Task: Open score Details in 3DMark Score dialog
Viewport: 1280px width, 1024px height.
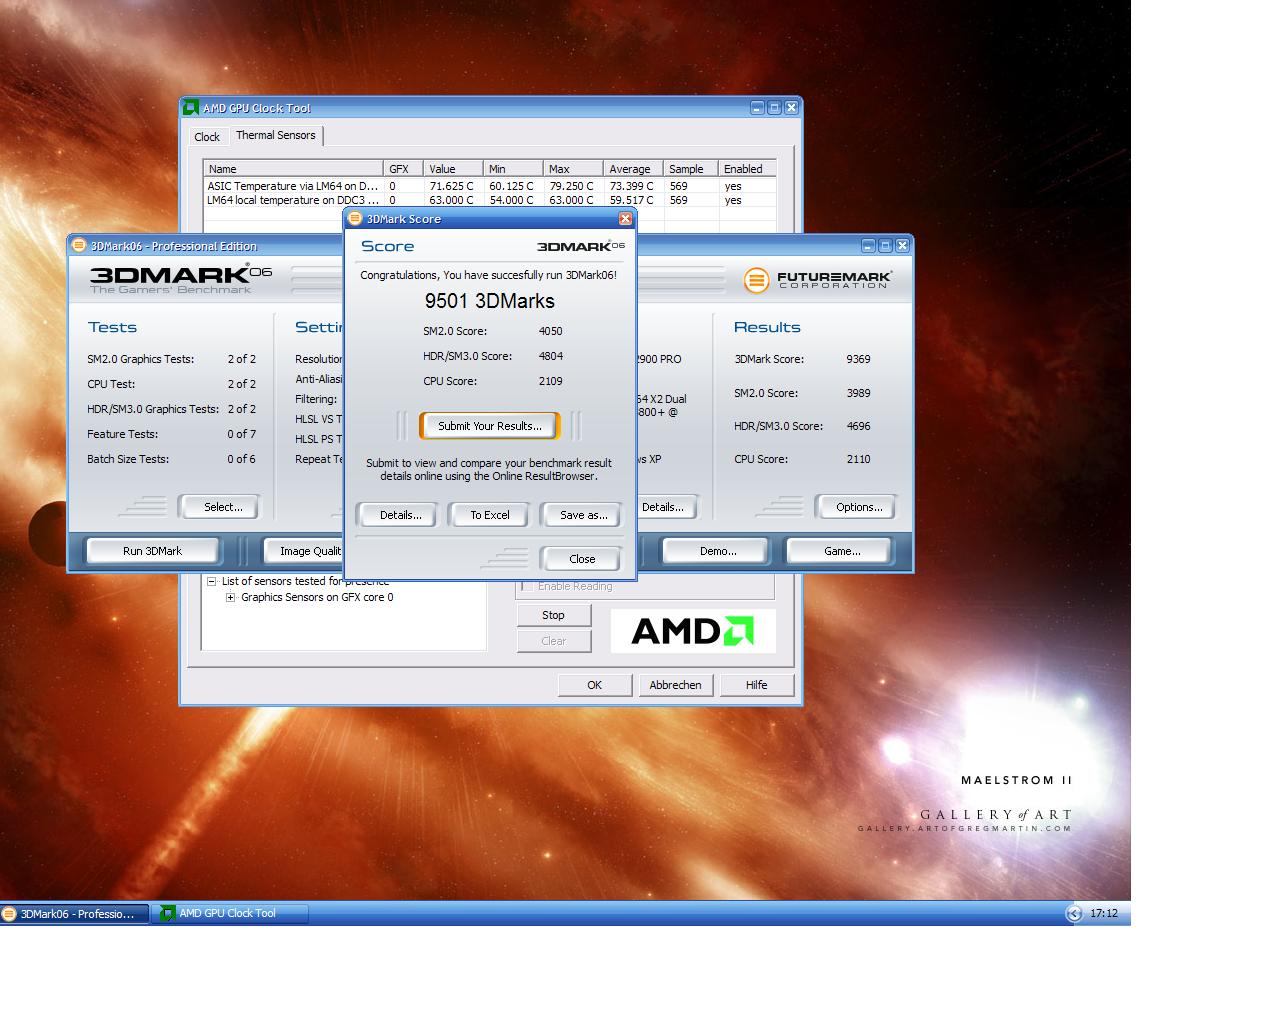Action: [400, 515]
